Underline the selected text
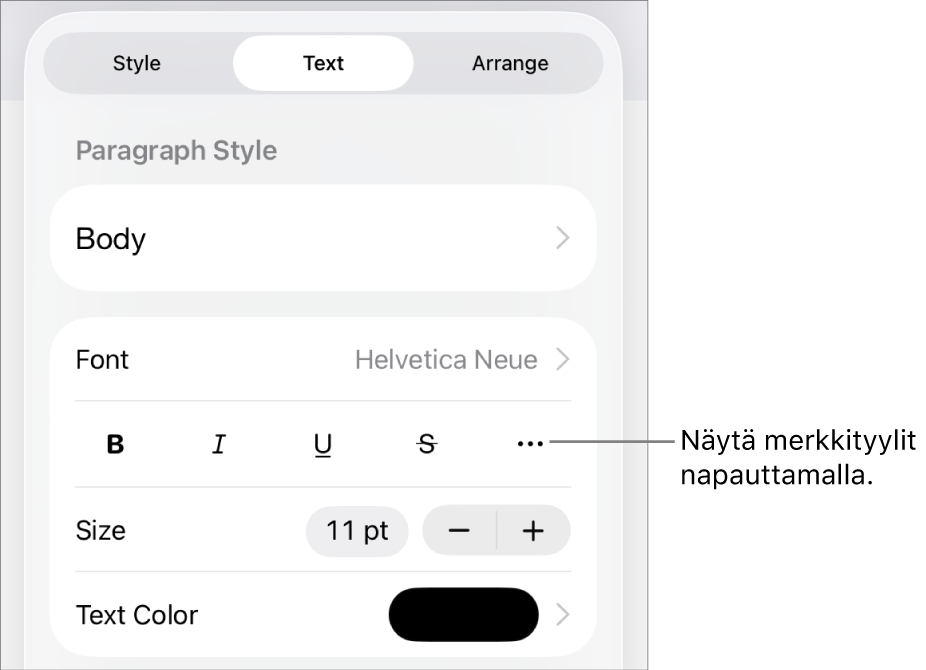The width and height of the screenshot is (926, 670). coord(323,445)
